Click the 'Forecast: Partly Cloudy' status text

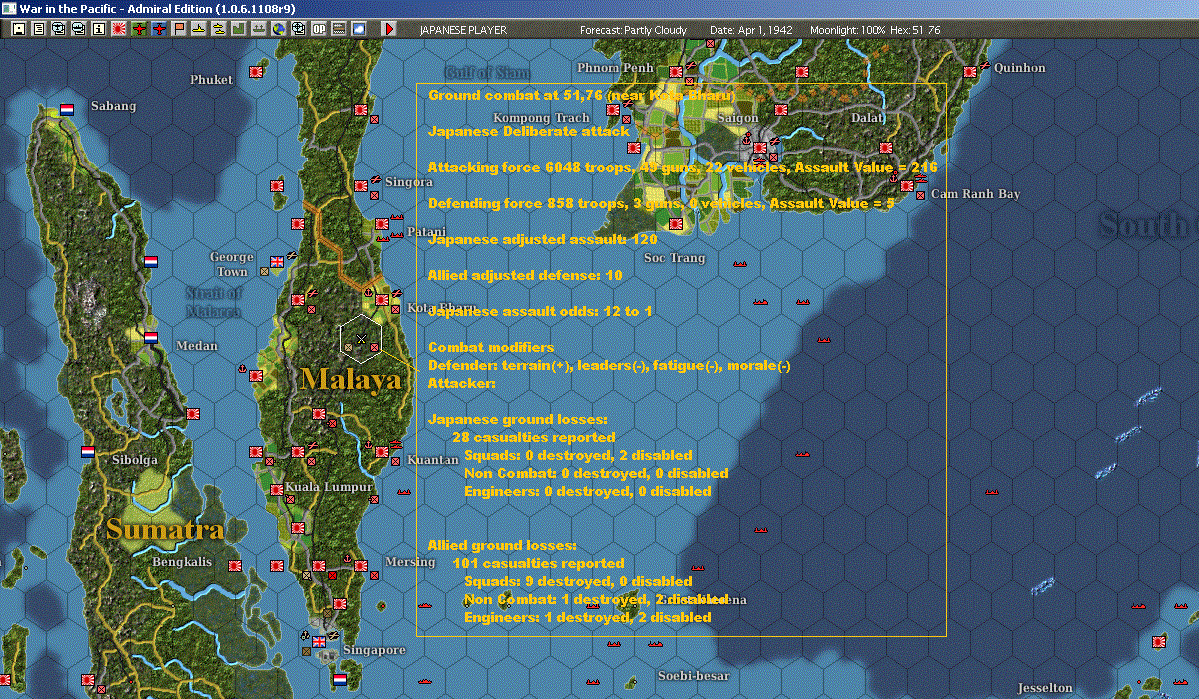(633, 30)
